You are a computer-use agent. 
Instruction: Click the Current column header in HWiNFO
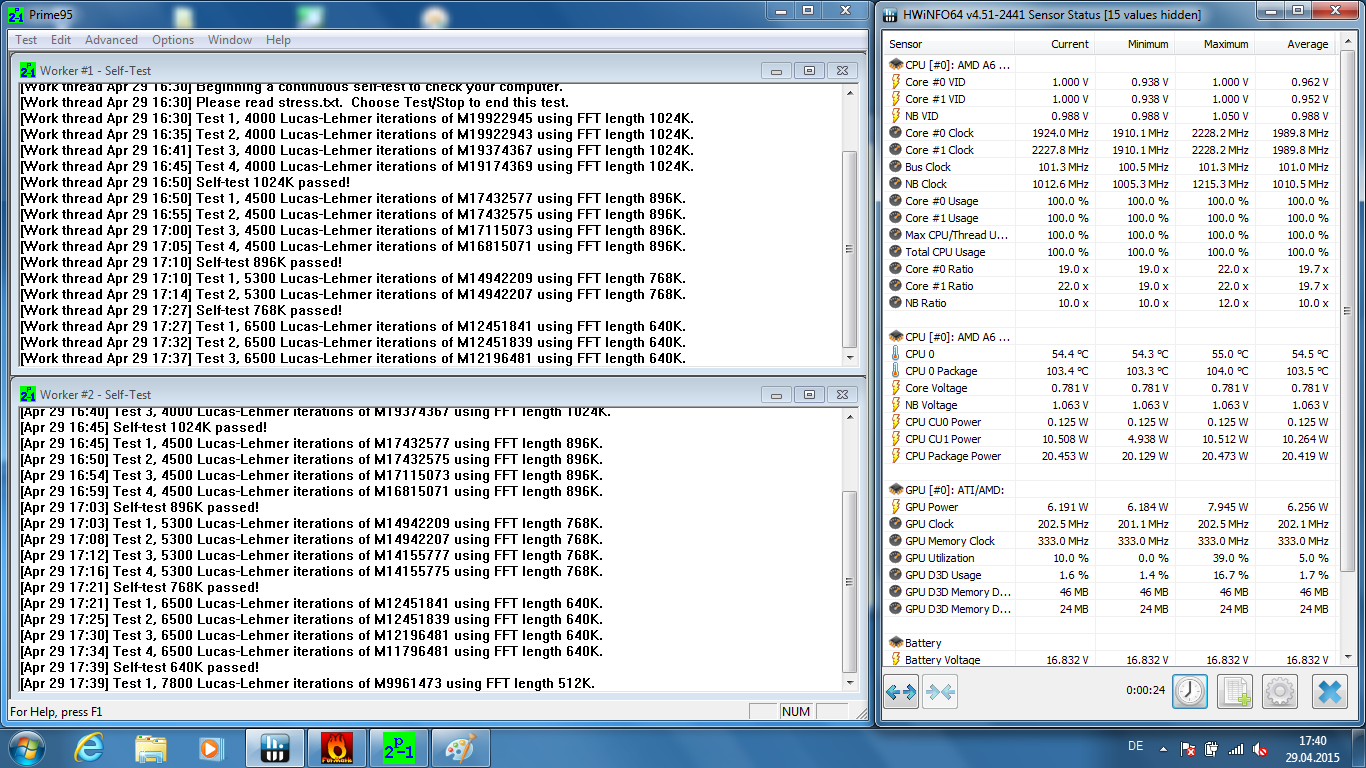pyautogui.click(x=1054, y=44)
